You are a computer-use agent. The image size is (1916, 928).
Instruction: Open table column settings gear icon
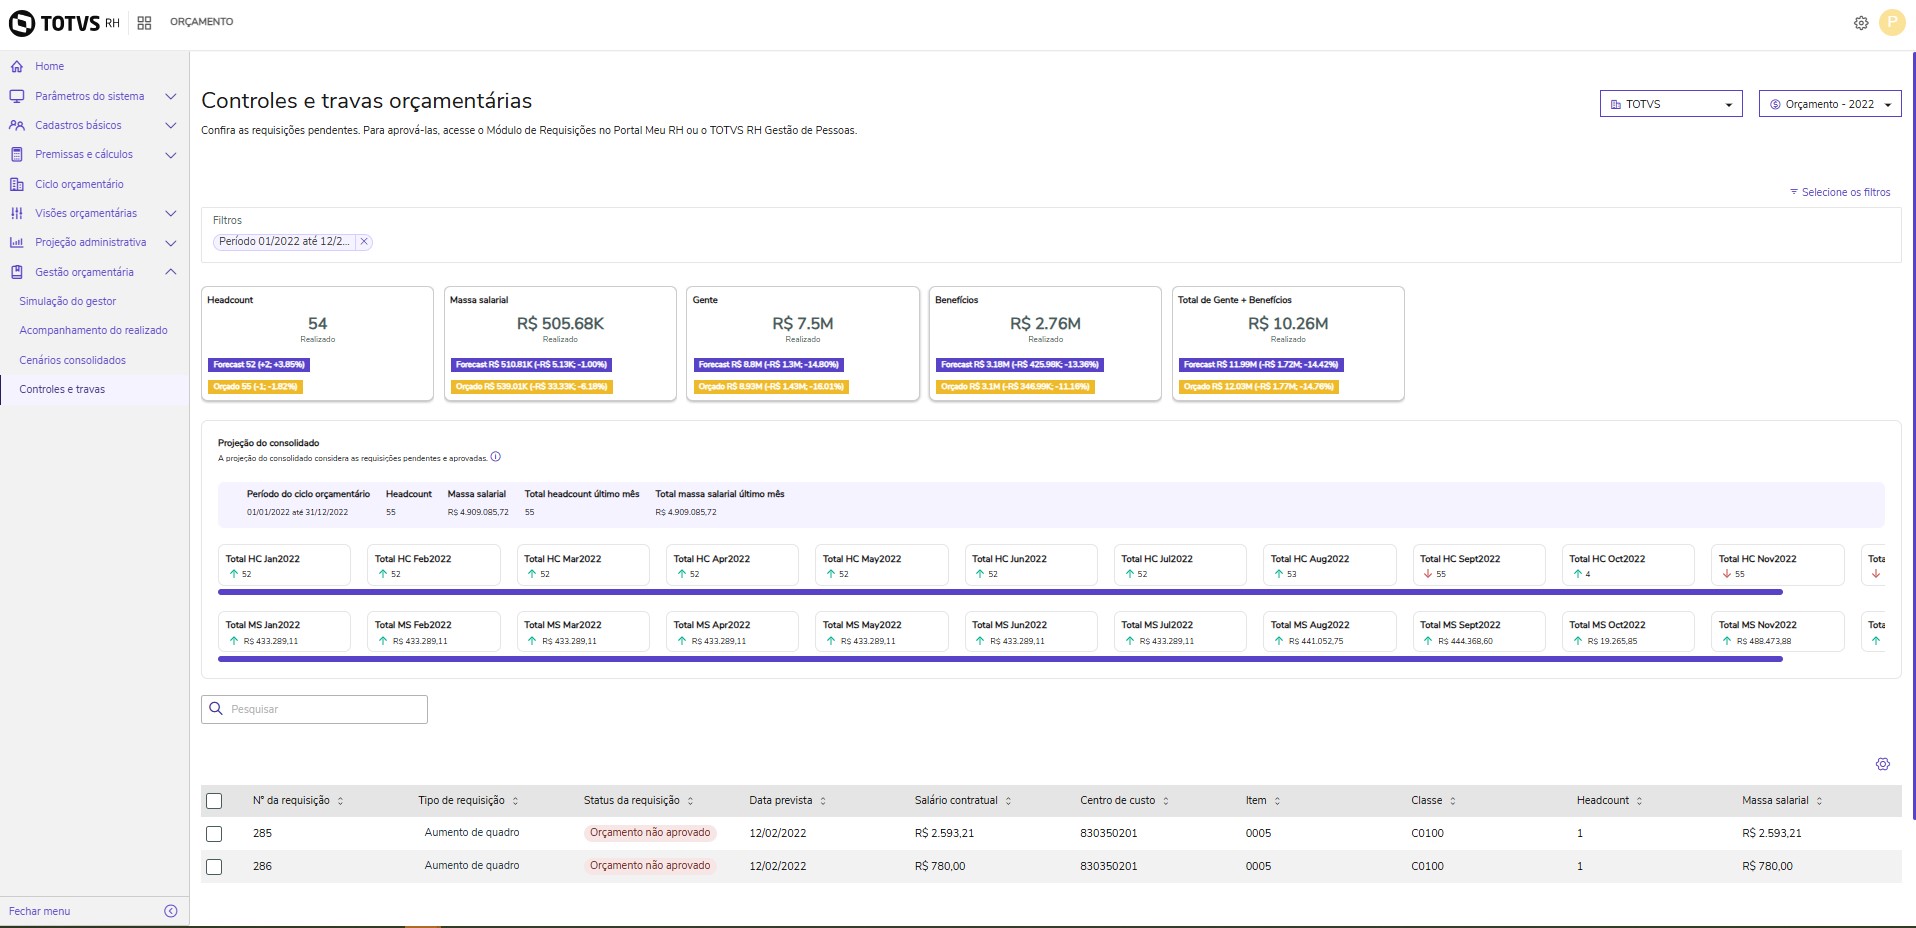tap(1882, 764)
